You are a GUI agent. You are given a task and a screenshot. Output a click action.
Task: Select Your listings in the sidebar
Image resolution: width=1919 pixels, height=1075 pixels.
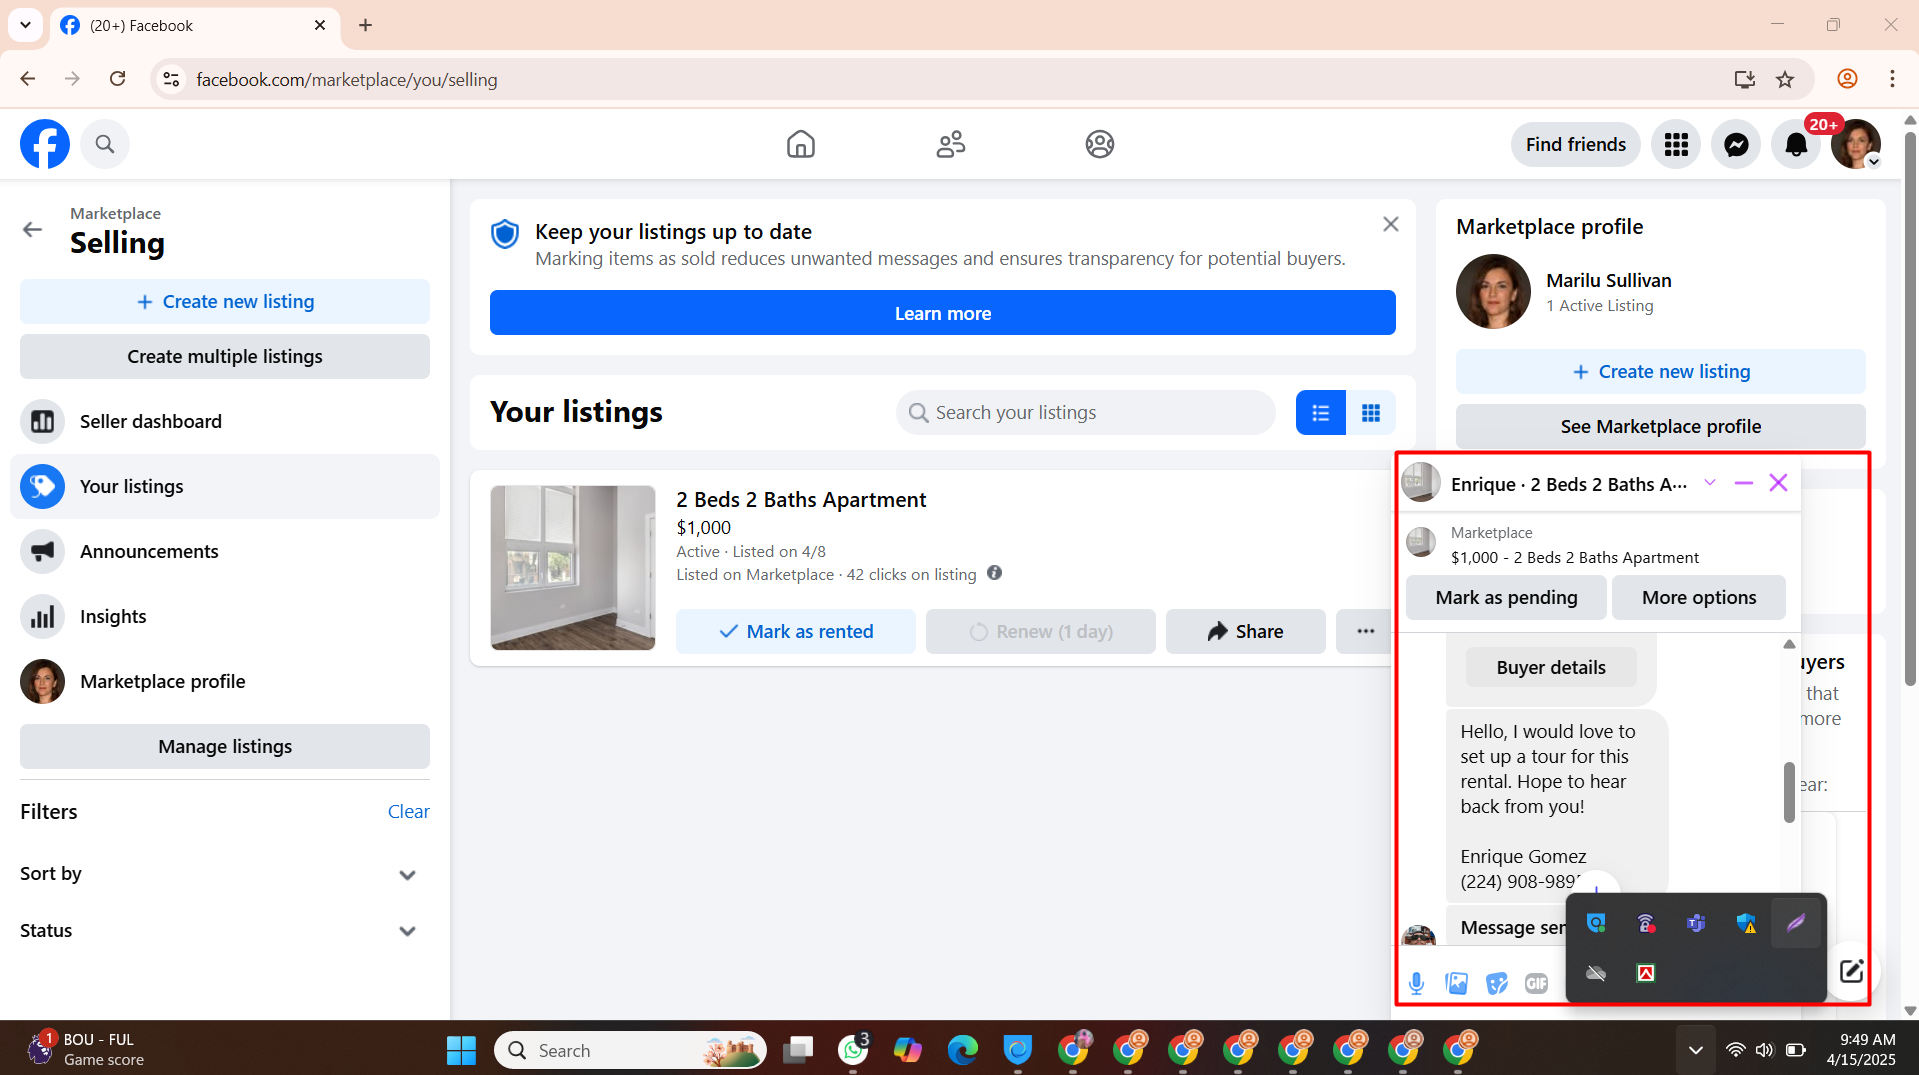click(x=225, y=486)
